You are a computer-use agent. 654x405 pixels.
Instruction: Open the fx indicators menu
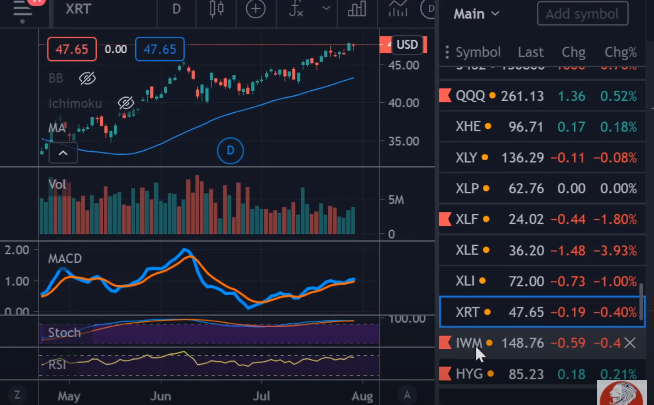[x=296, y=9]
